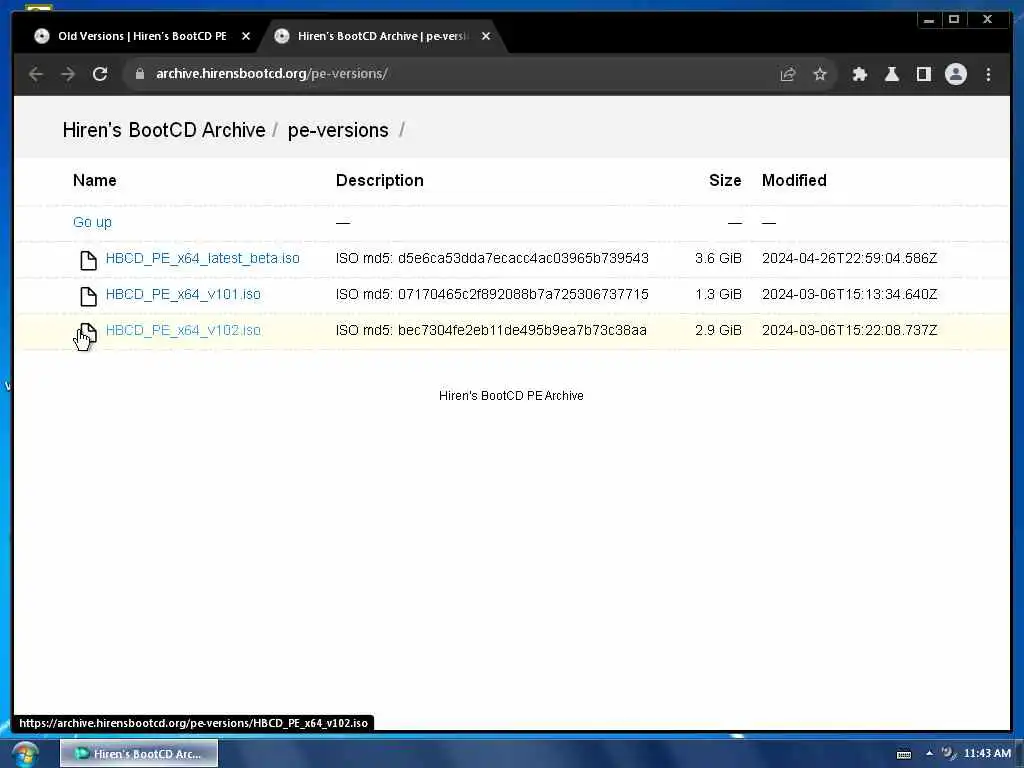Click date 2024-04-26T22:59:04.586Z

850,258
